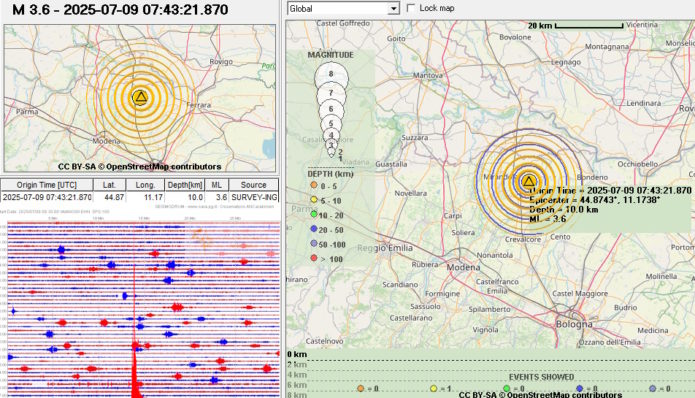Click the Depth[km] column header
695x398 pixels.
click(x=184, y=185)
